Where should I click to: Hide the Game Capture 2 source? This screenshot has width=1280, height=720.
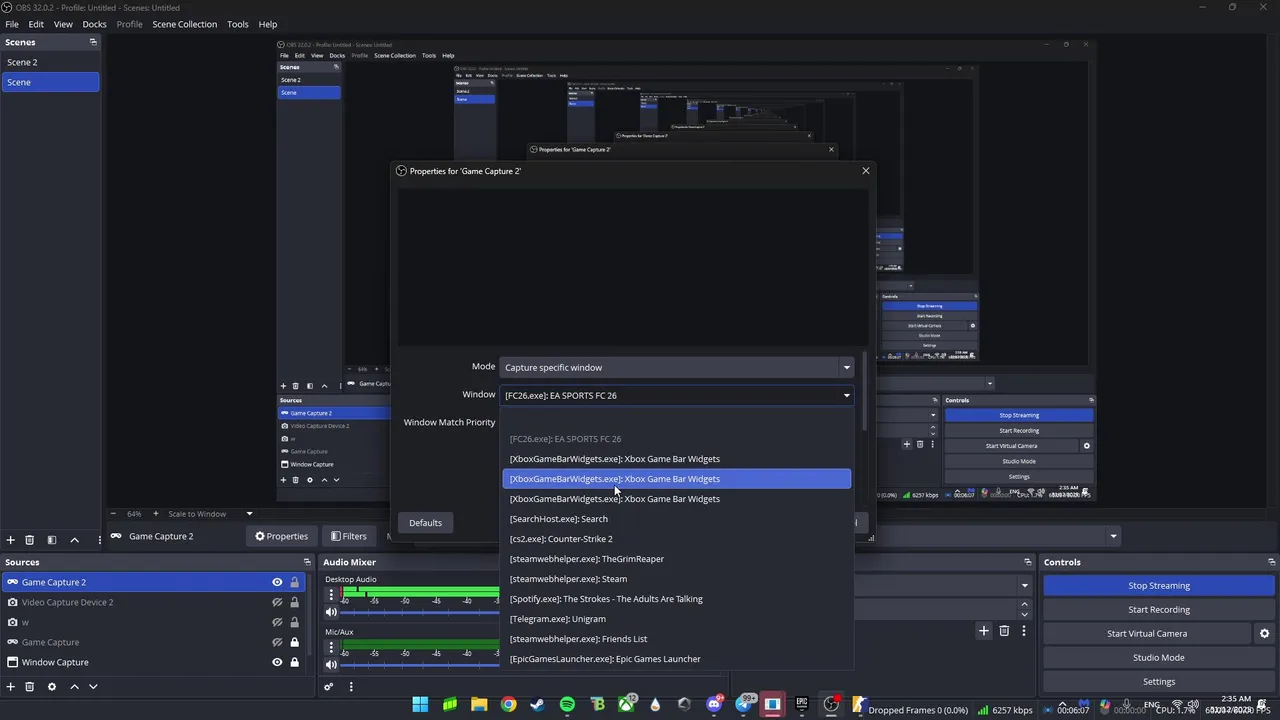277,582
